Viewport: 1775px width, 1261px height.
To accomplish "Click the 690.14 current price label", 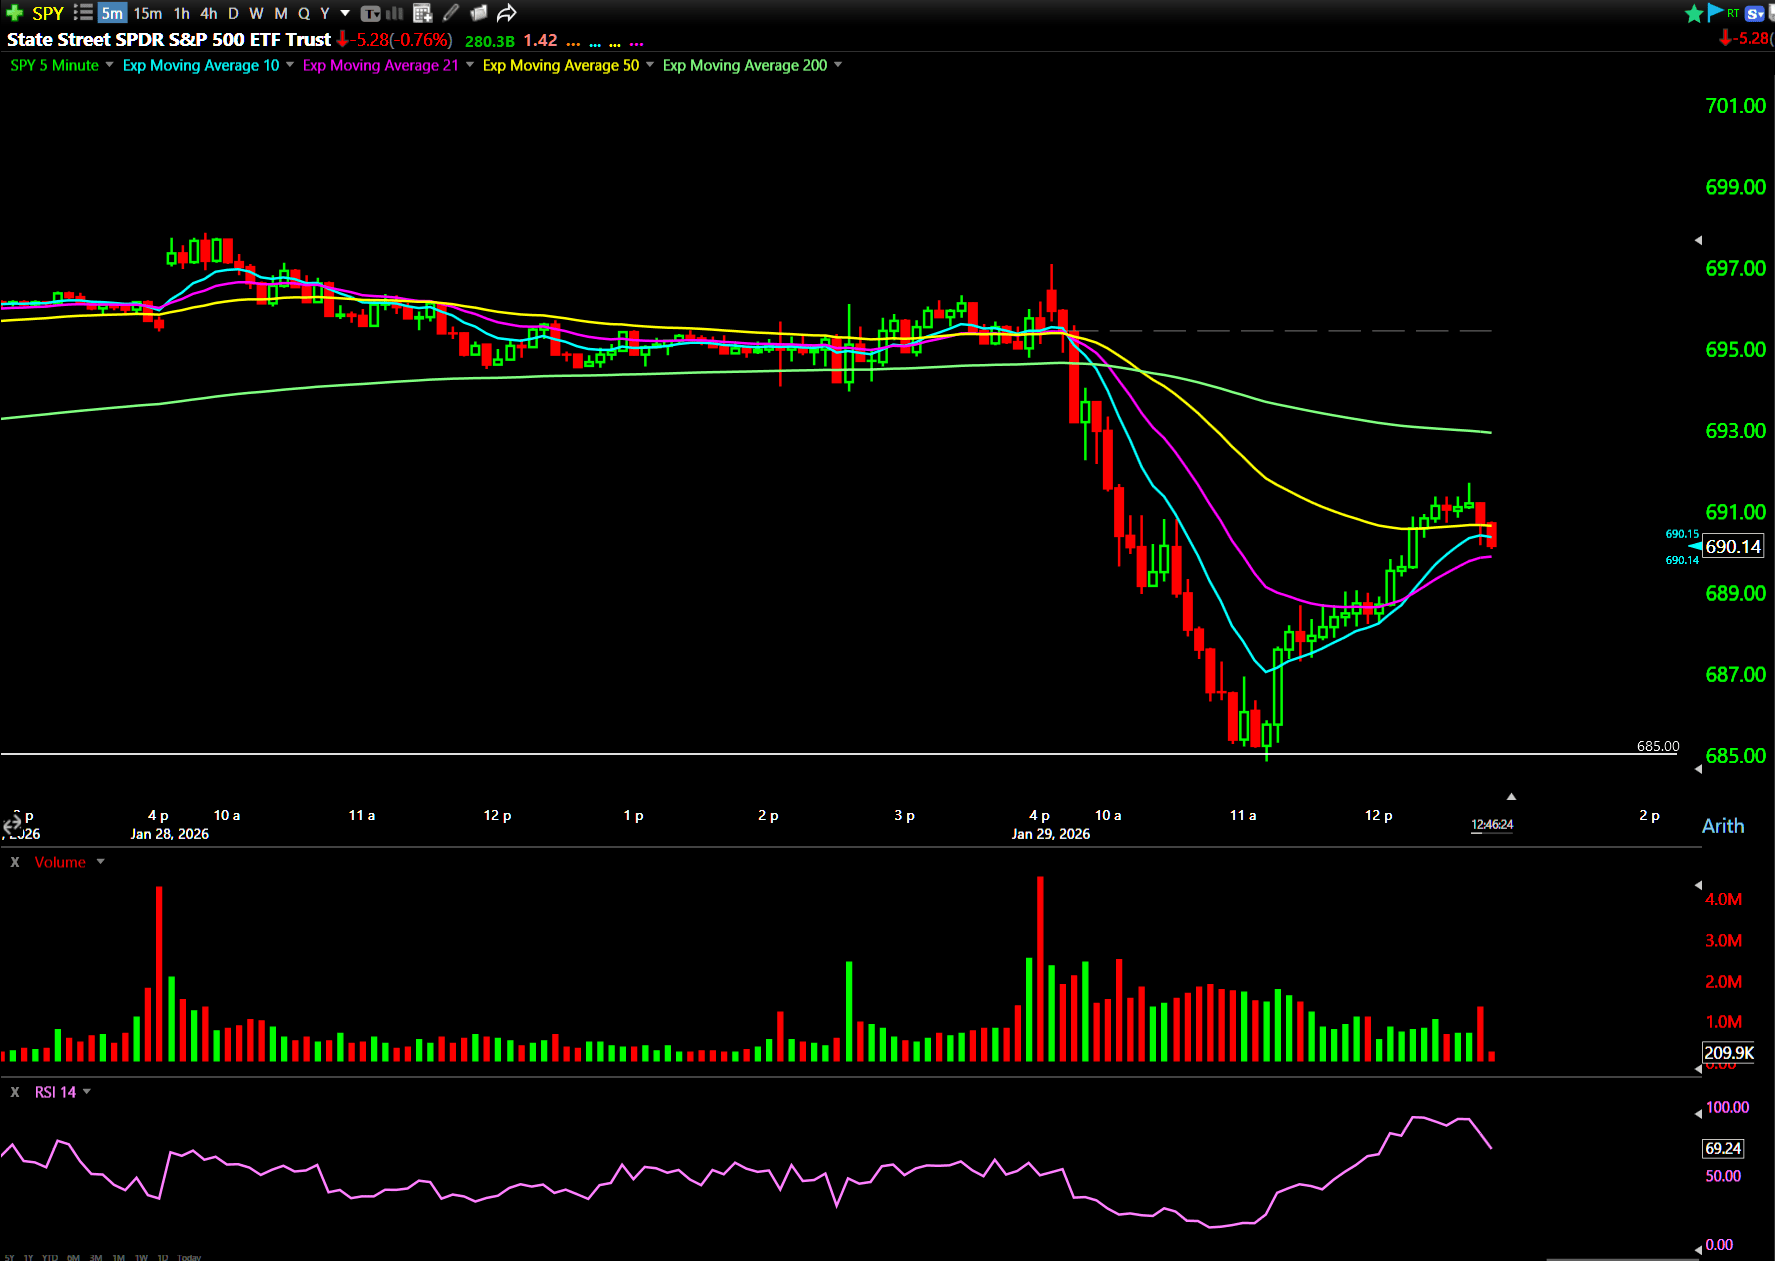I will click(x=1733, y=547).
